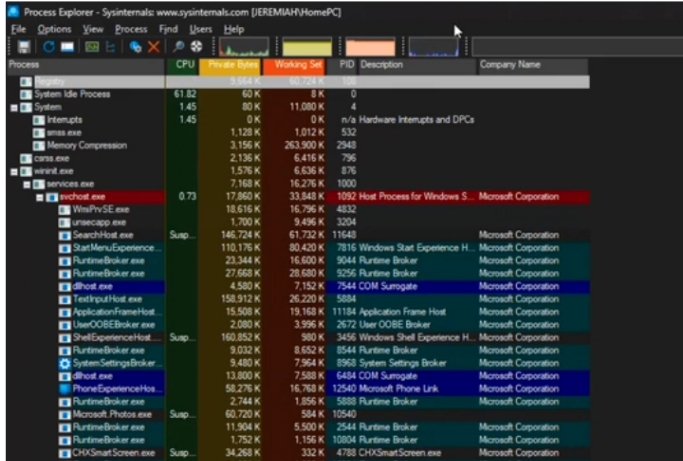Collapse the svchost.exe tree node
683x461 pixels.
point(40,197)
